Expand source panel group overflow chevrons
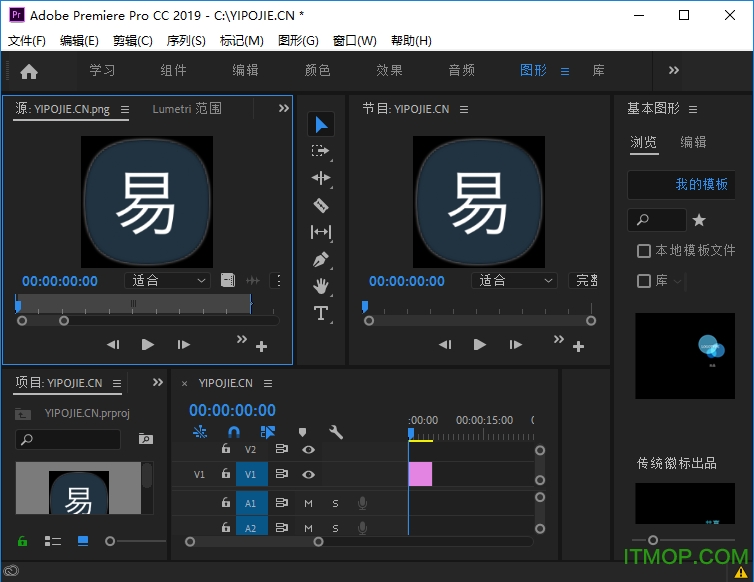 284,108
